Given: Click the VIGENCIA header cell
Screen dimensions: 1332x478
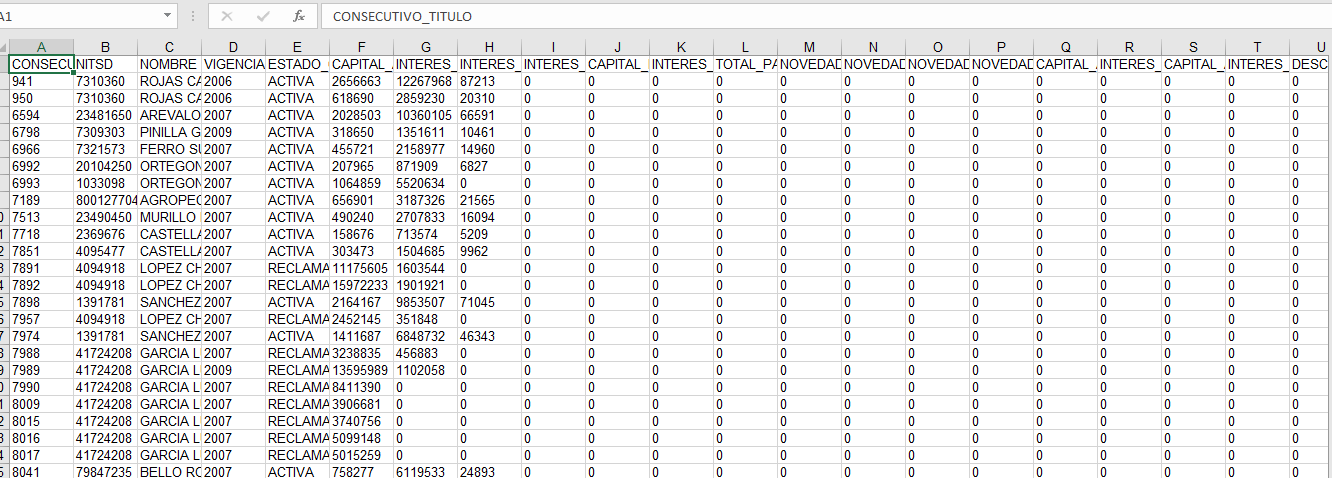Looking at the screenshot, I should 233,64.
